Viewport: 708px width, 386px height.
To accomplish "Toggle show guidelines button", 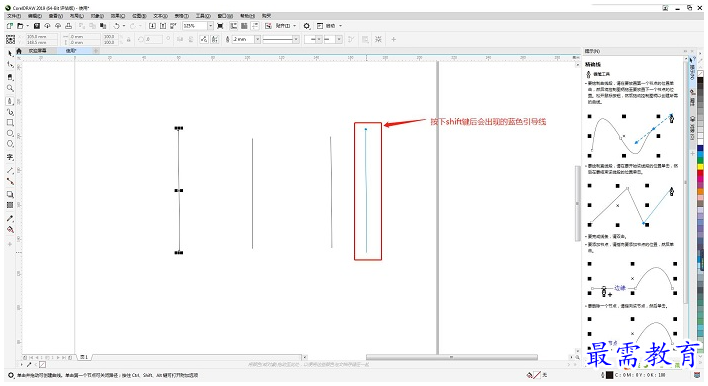I will pyautogui.click(x=255, y=26).
